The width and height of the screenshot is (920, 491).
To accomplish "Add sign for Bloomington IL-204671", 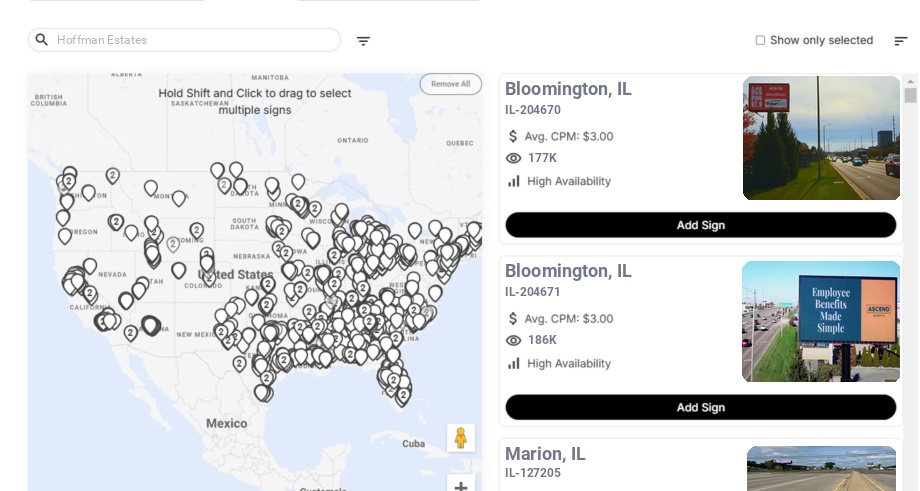I will pyautogui.click(x=700, y=407).
